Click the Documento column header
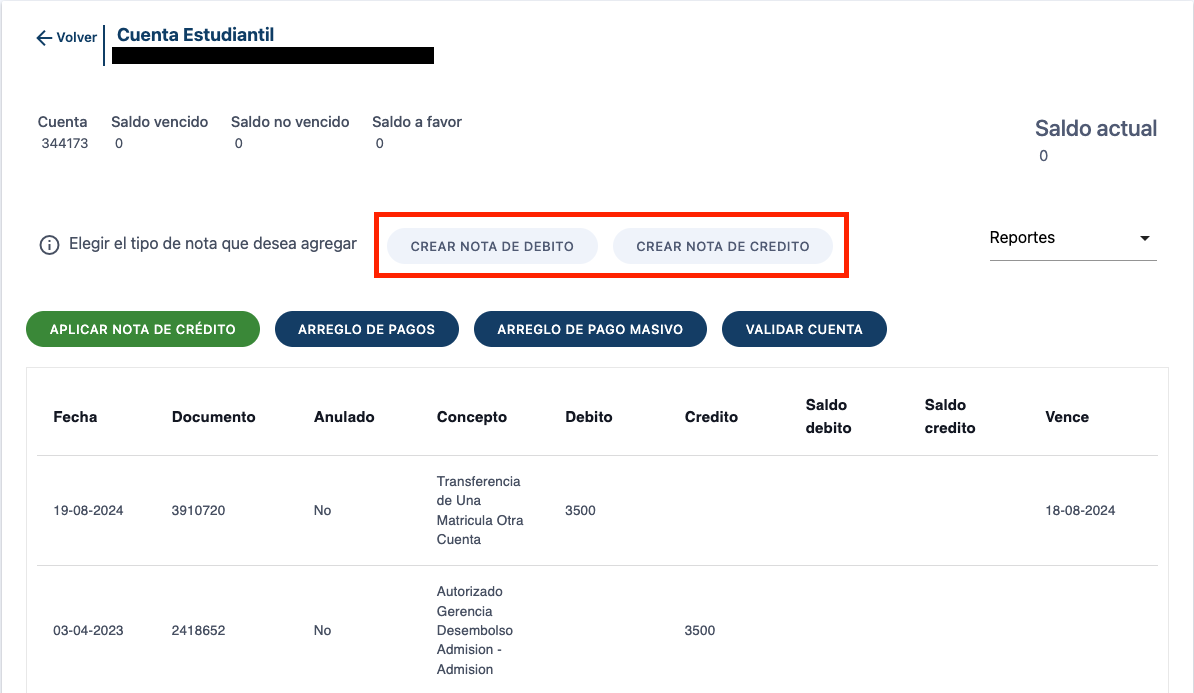The width and height of the screenshot is (1194, 693). [x=213, y=417]
